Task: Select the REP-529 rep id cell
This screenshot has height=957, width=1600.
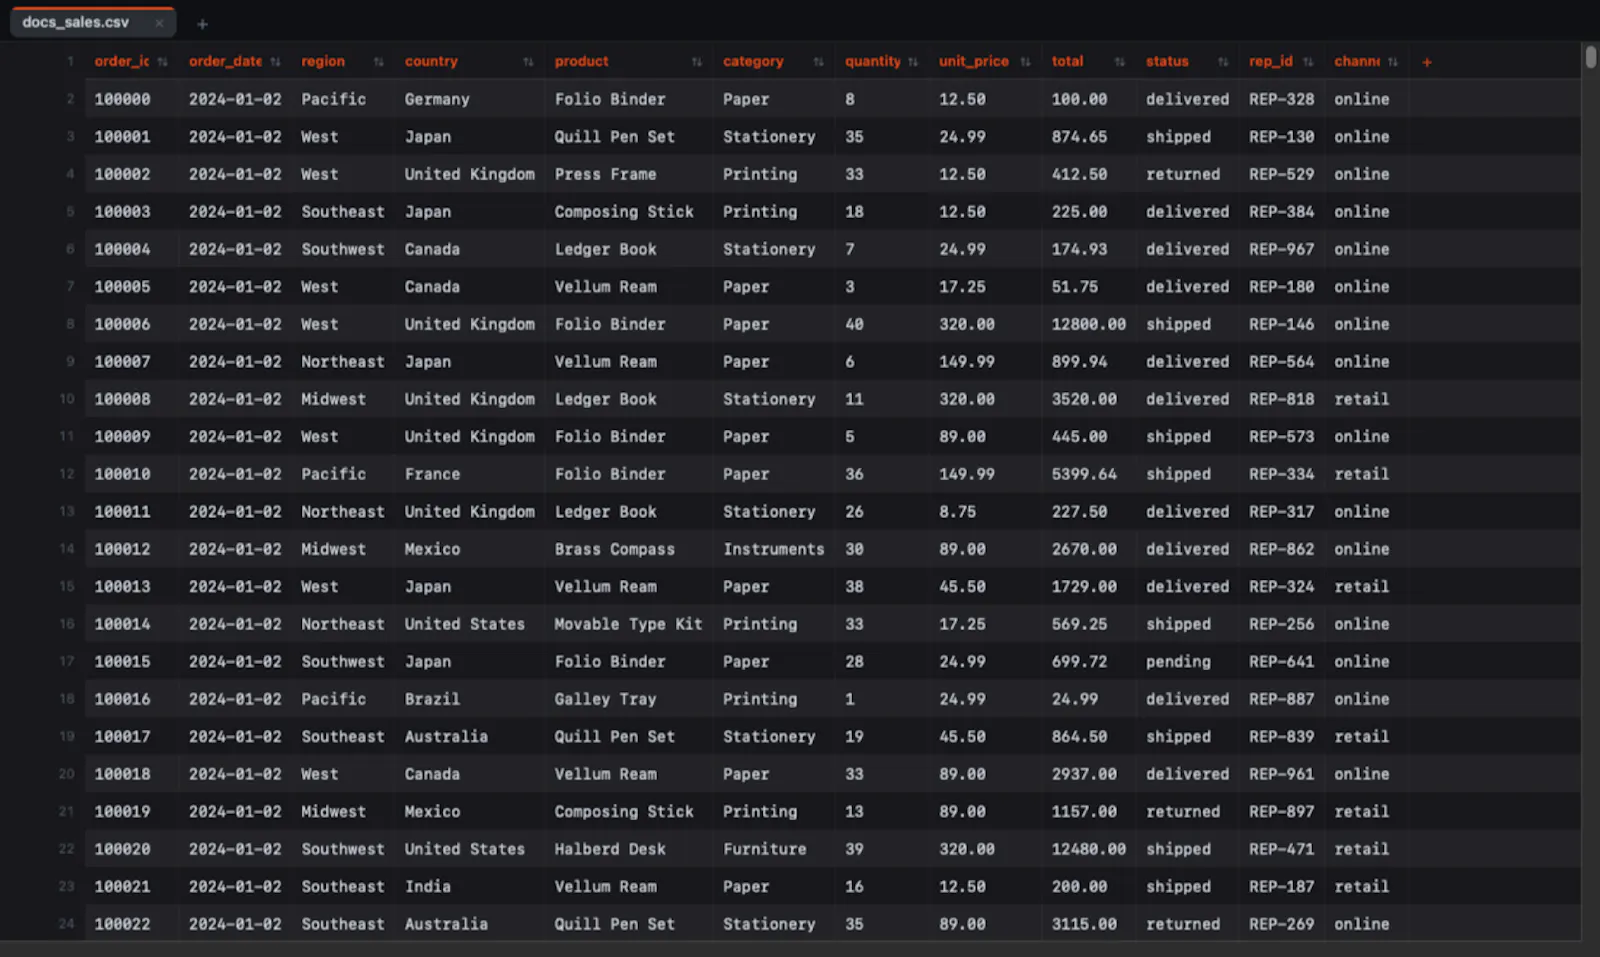Action: [x=1283, y=174]
